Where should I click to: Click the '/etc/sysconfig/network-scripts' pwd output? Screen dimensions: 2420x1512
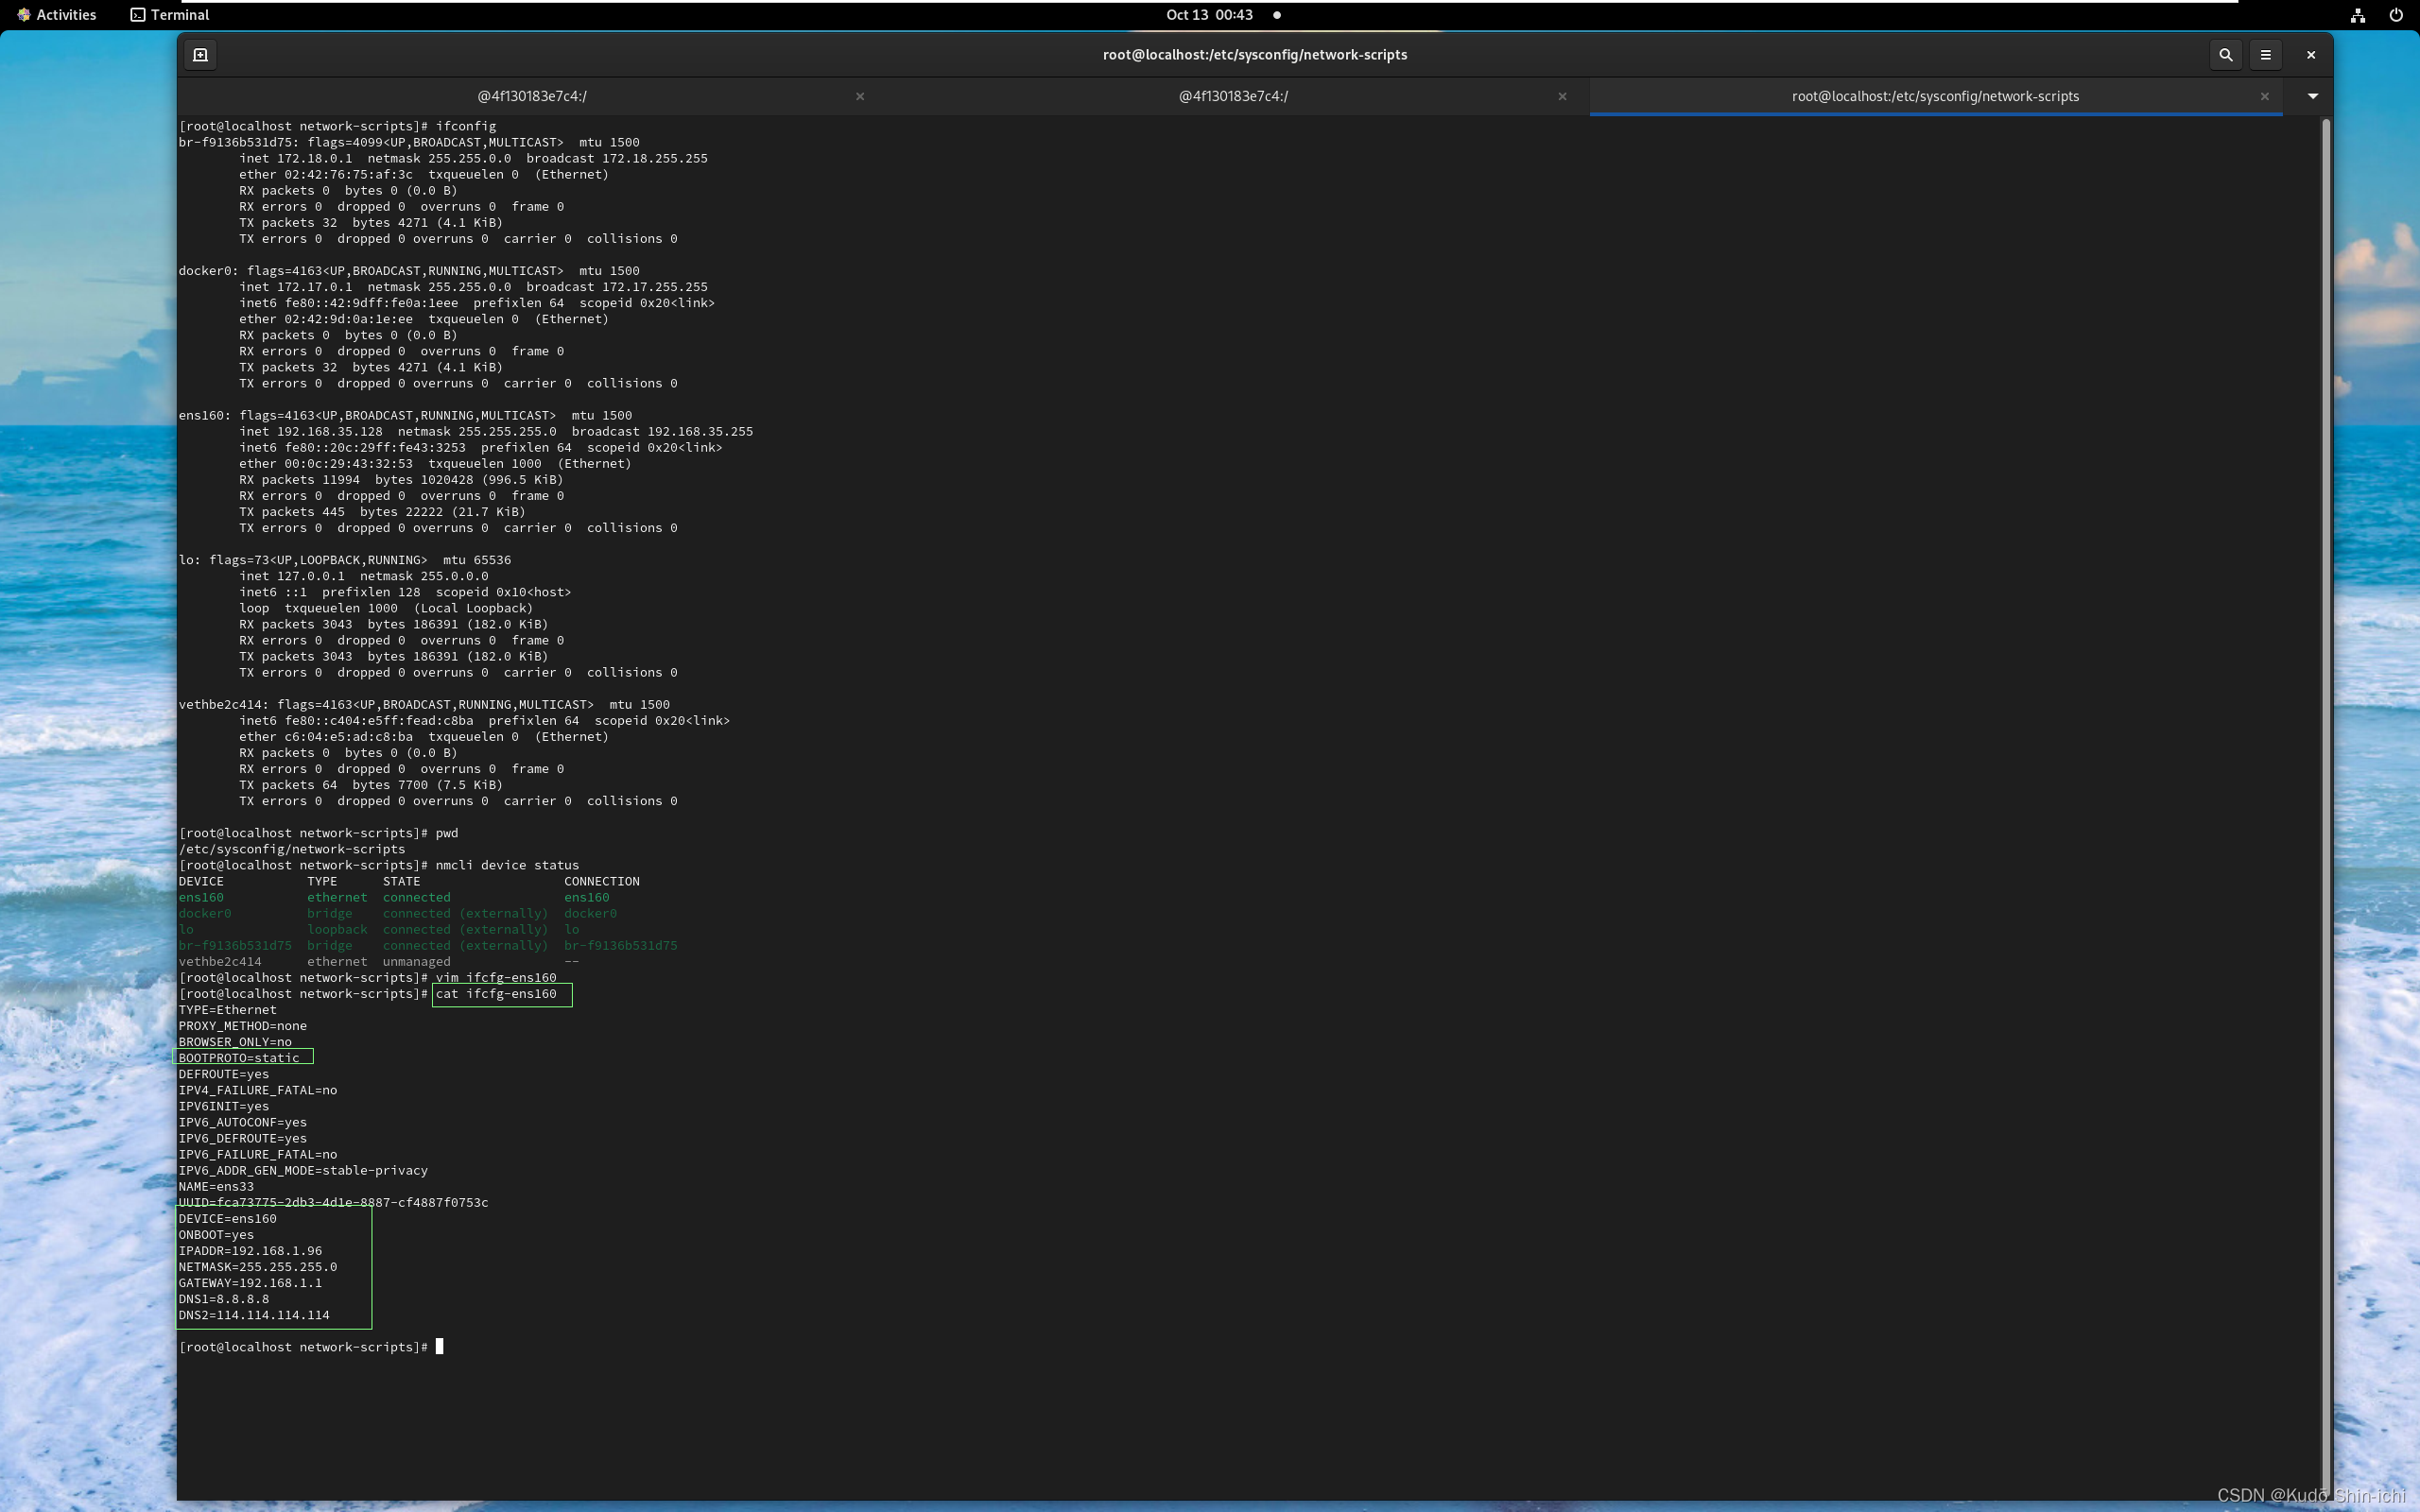[x=292, y=849]
